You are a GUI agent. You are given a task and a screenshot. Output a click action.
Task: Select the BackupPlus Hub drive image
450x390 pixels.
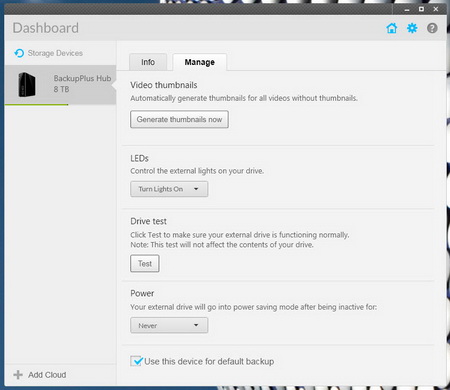pyautogui.click(x=27, y=85)
